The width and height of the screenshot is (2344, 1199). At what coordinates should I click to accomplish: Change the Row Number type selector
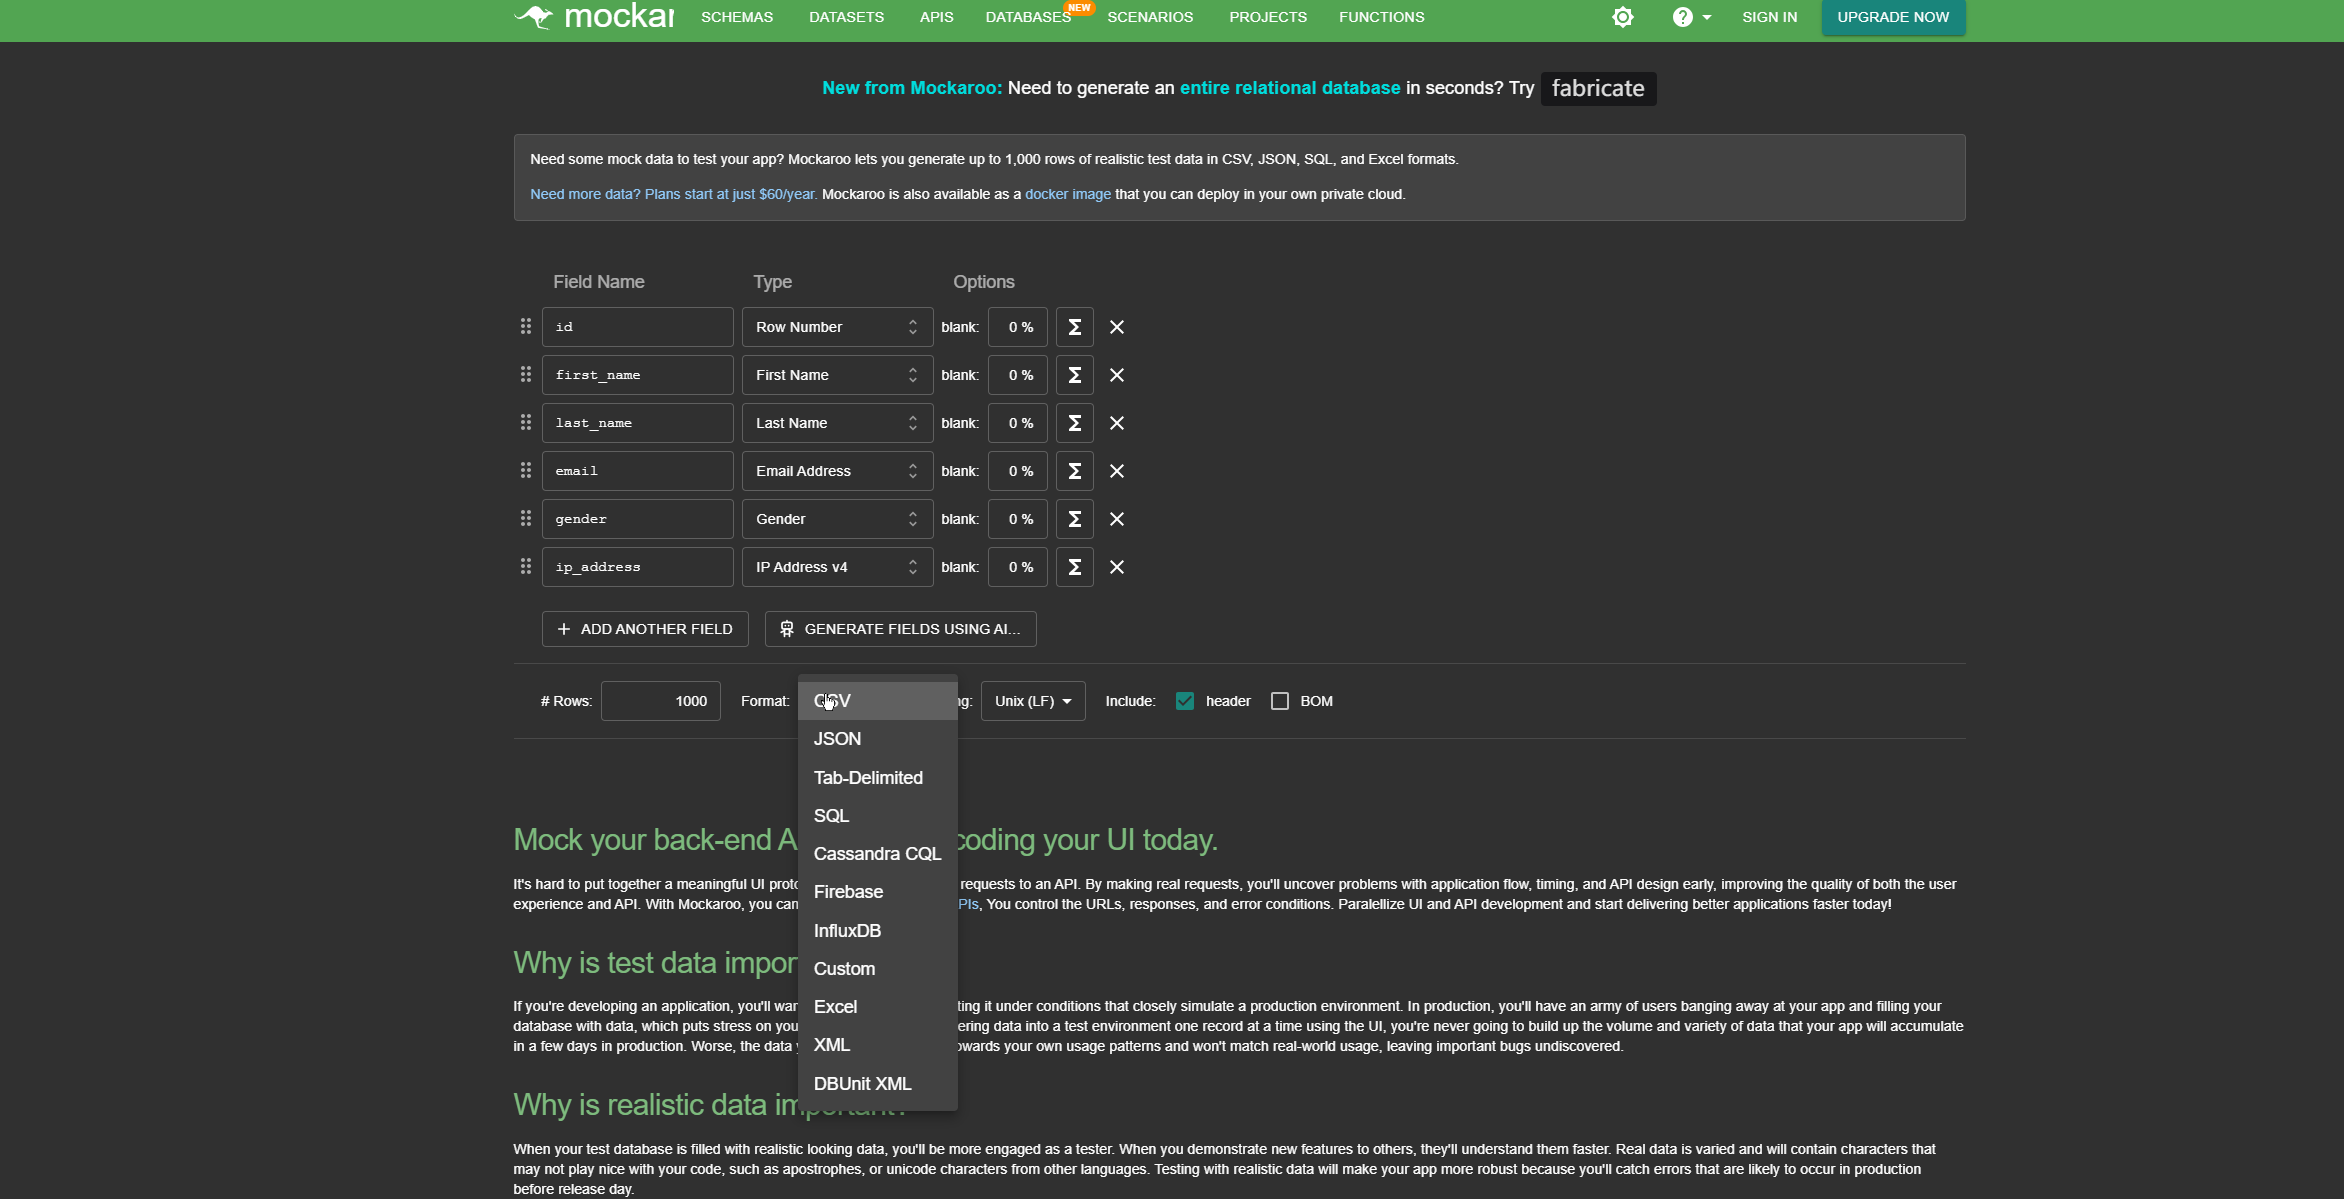836,327
